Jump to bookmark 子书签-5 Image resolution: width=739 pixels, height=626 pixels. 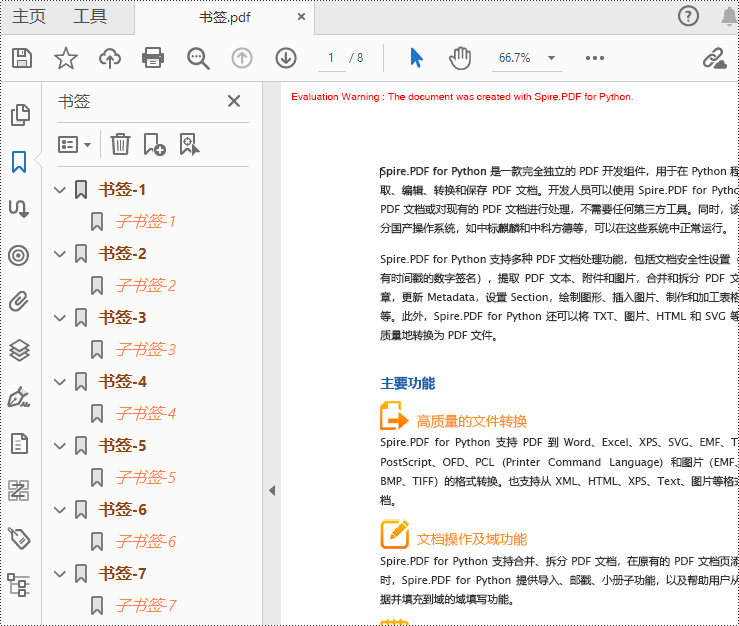(146, 478)
